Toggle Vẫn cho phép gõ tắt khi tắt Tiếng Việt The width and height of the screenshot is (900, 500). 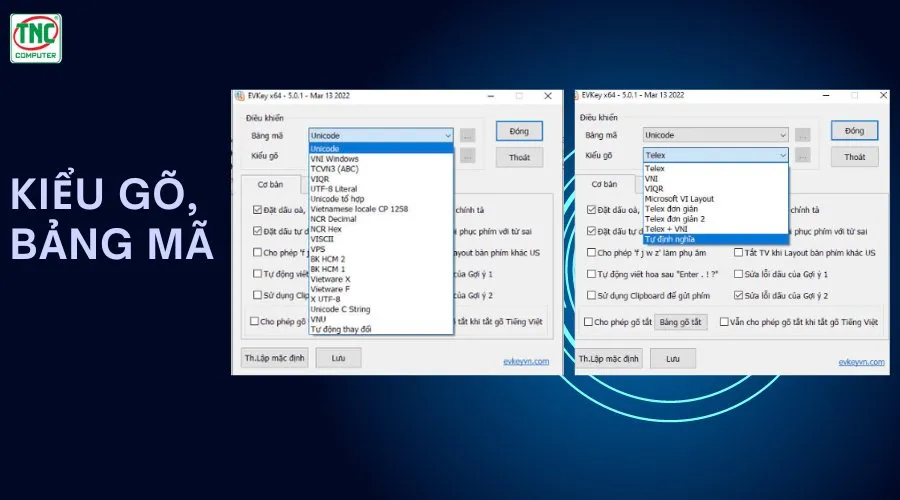pyautogui.click(x=724, y=322)
